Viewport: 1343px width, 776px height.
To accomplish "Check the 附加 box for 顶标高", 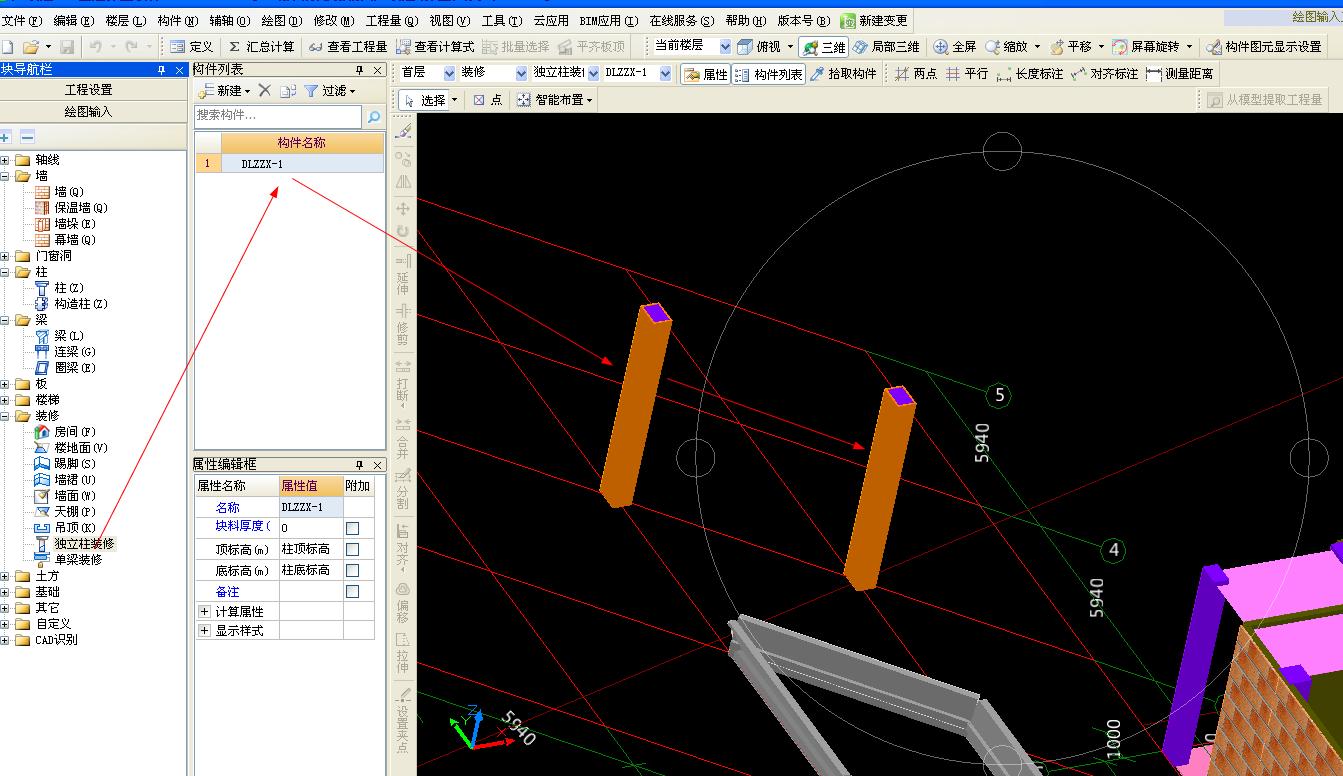I will pos(352,549).
